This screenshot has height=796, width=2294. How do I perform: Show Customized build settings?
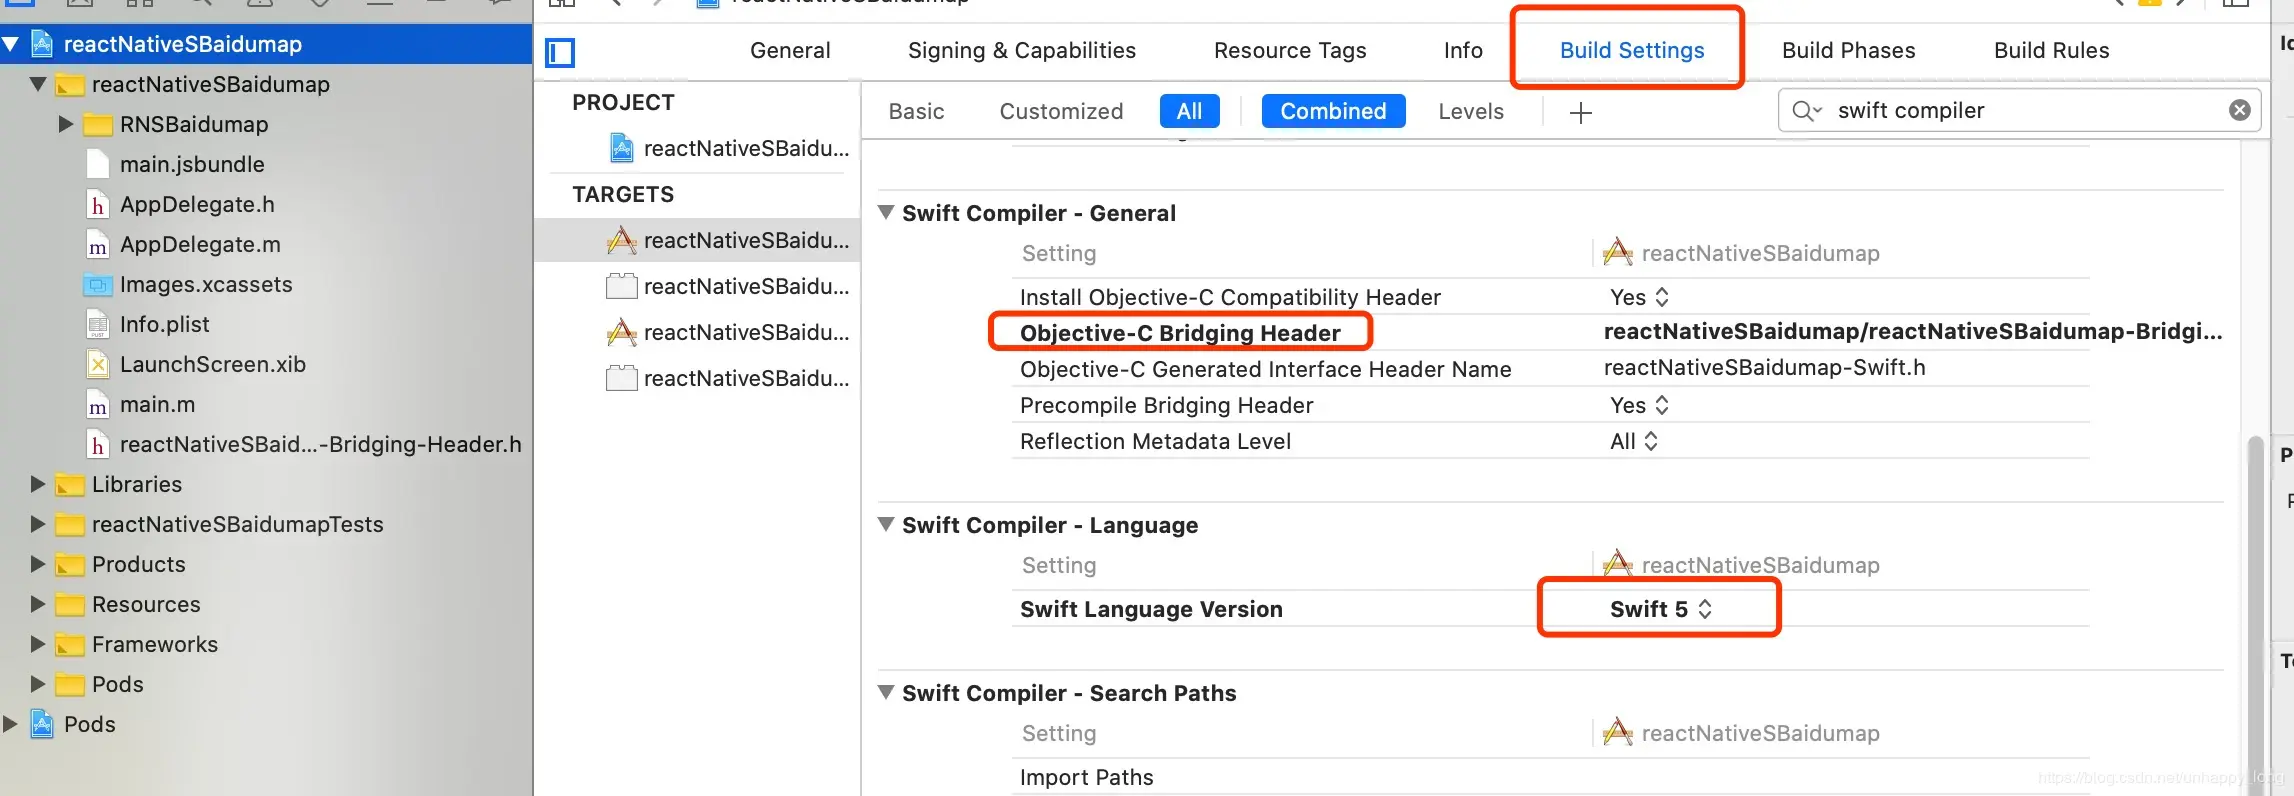1061,111
